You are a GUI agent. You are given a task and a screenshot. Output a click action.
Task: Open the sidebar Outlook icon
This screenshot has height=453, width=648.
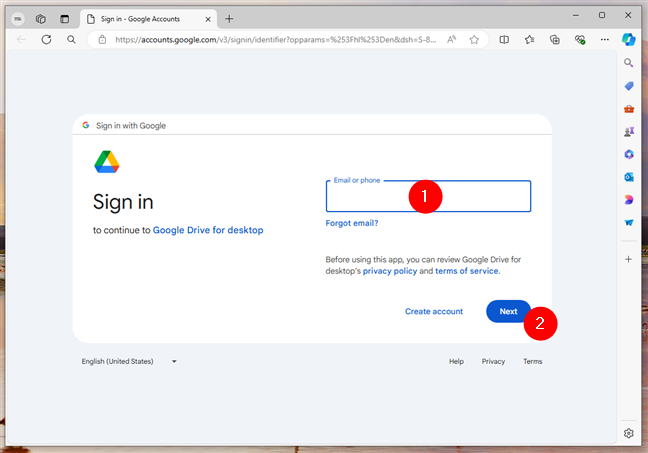(x=629, y=177)
